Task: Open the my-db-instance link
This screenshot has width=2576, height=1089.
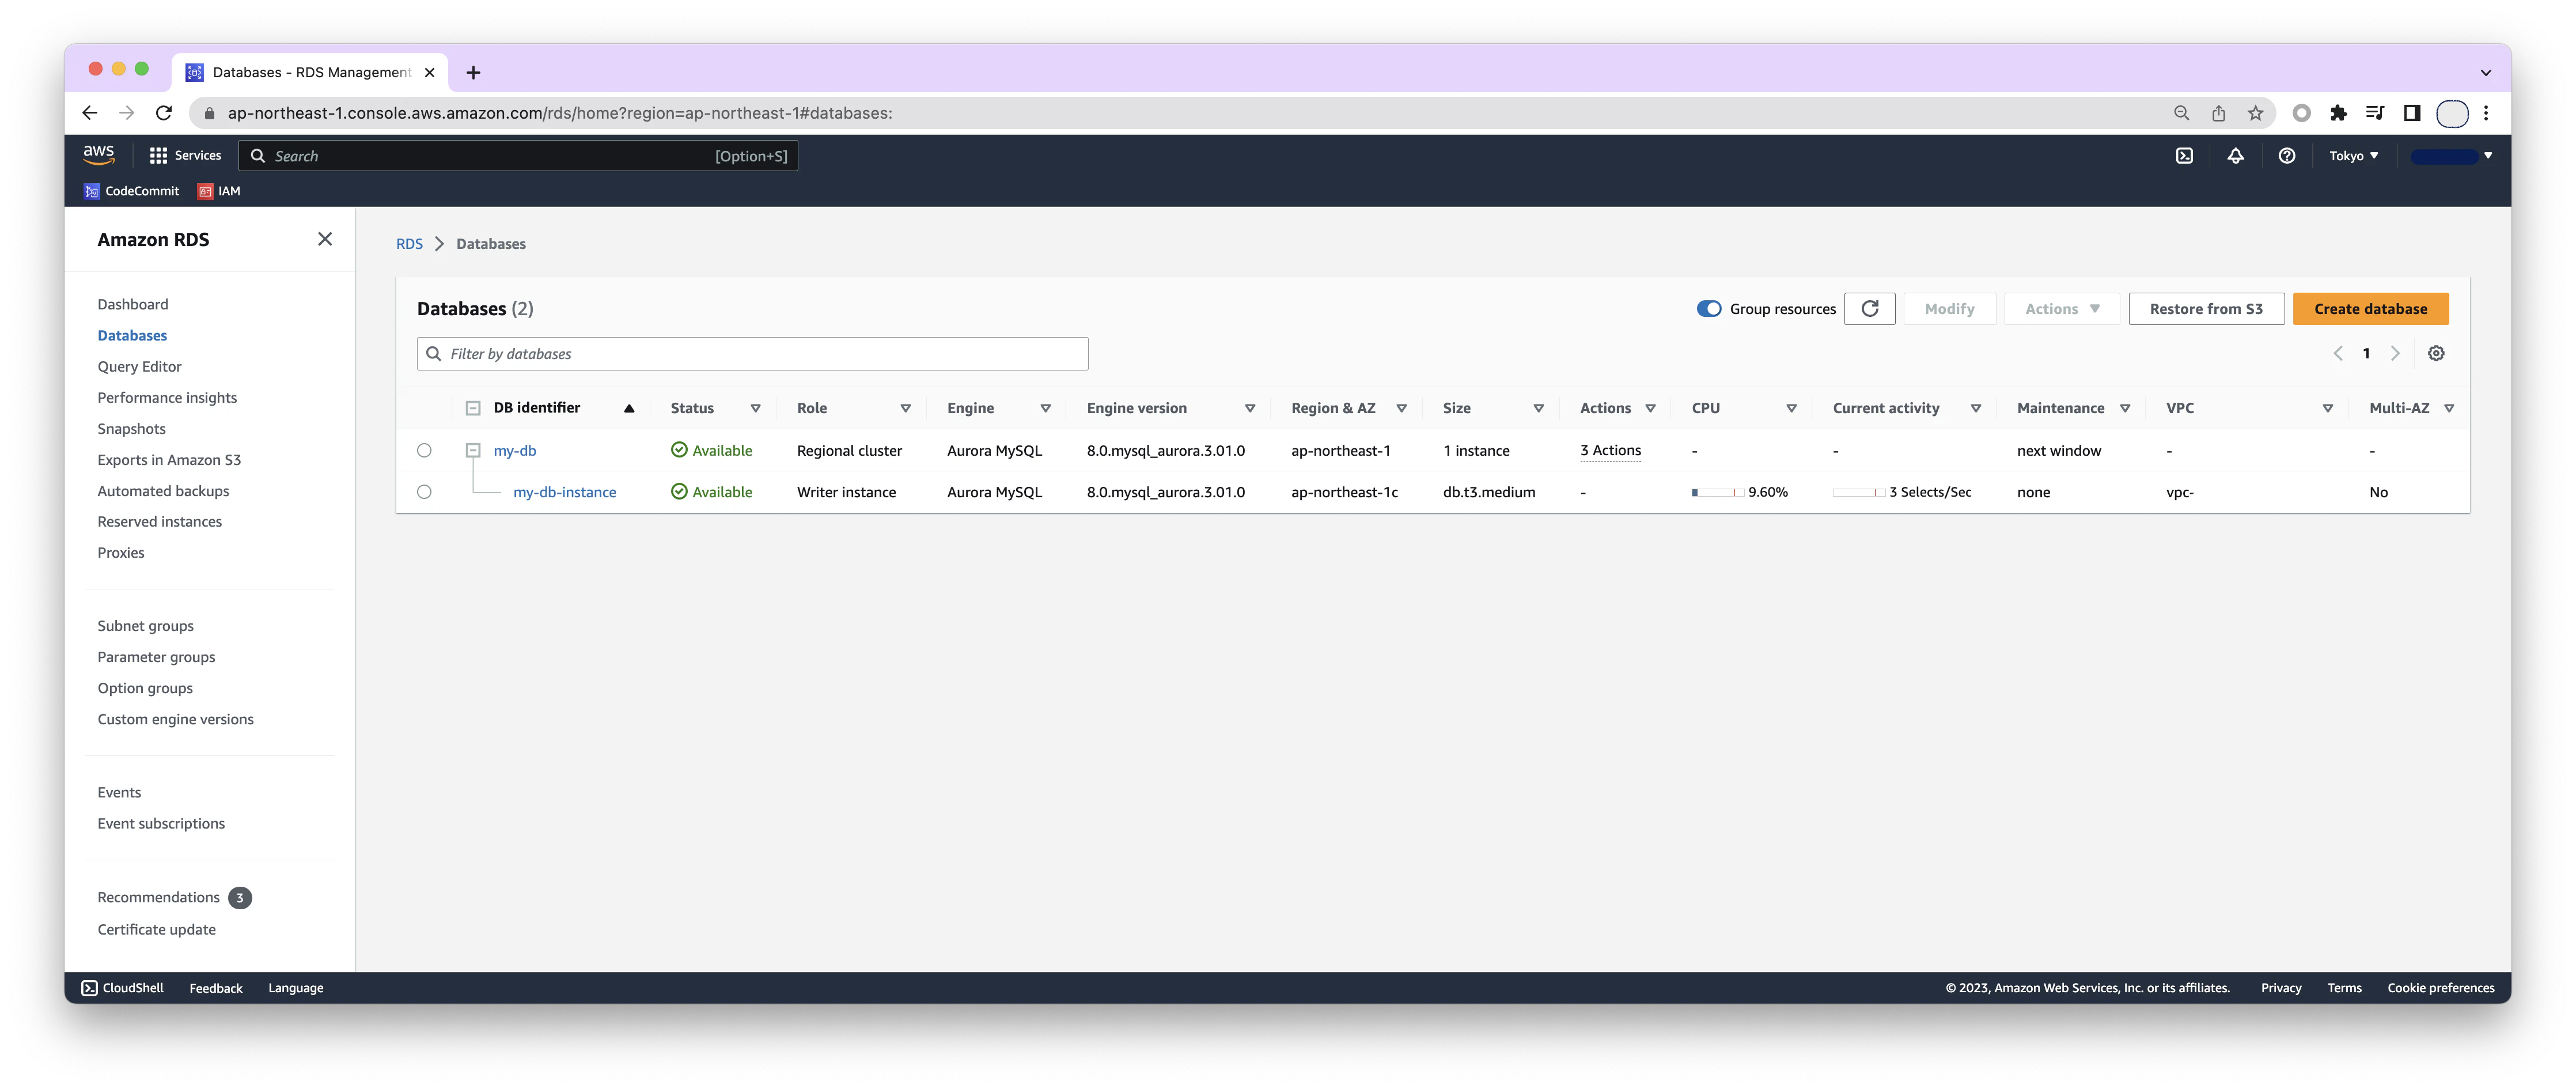Action: (564, 492)
